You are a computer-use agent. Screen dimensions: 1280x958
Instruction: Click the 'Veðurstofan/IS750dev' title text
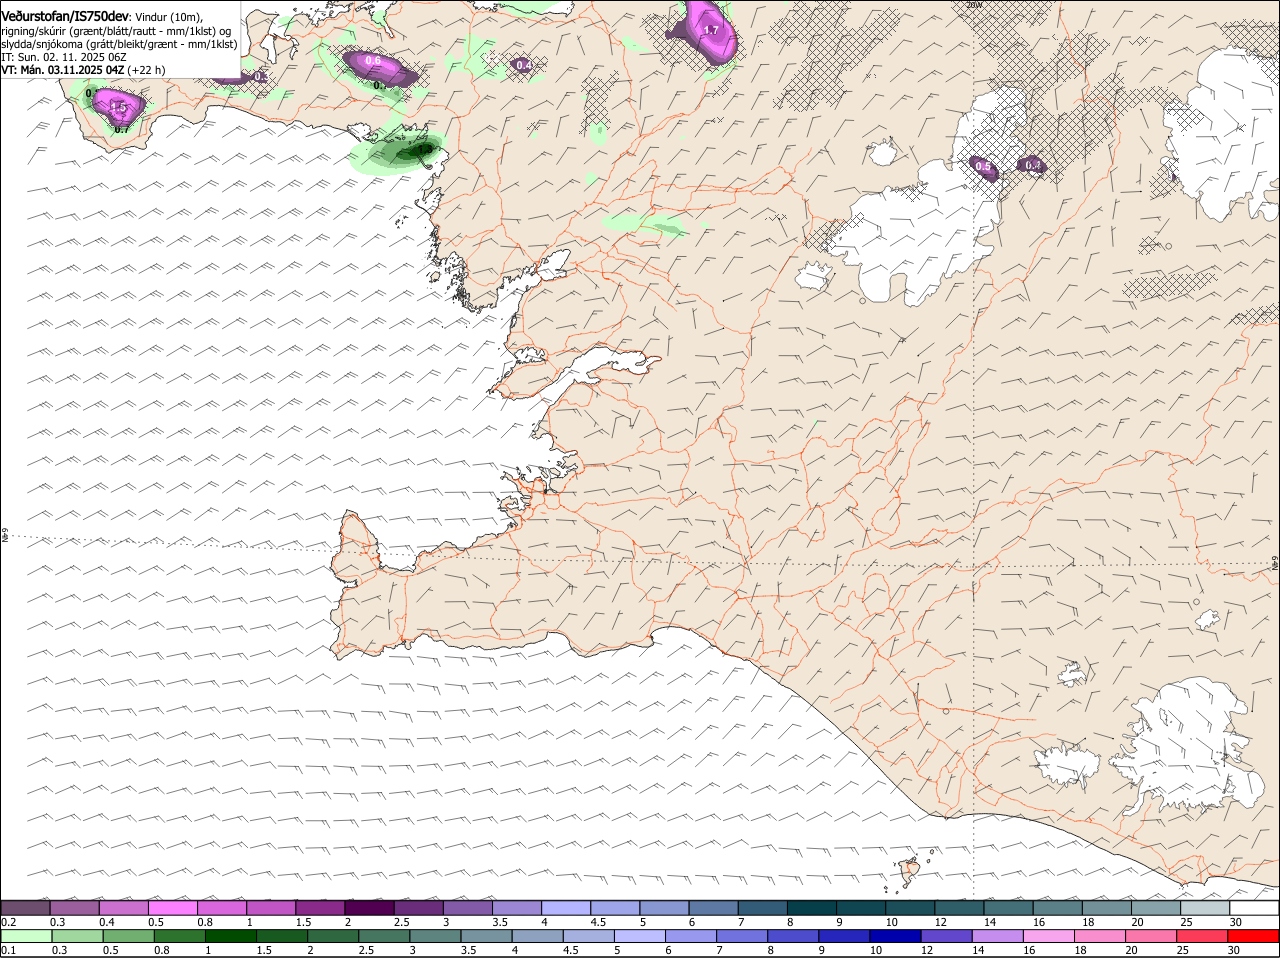[65, 15]
